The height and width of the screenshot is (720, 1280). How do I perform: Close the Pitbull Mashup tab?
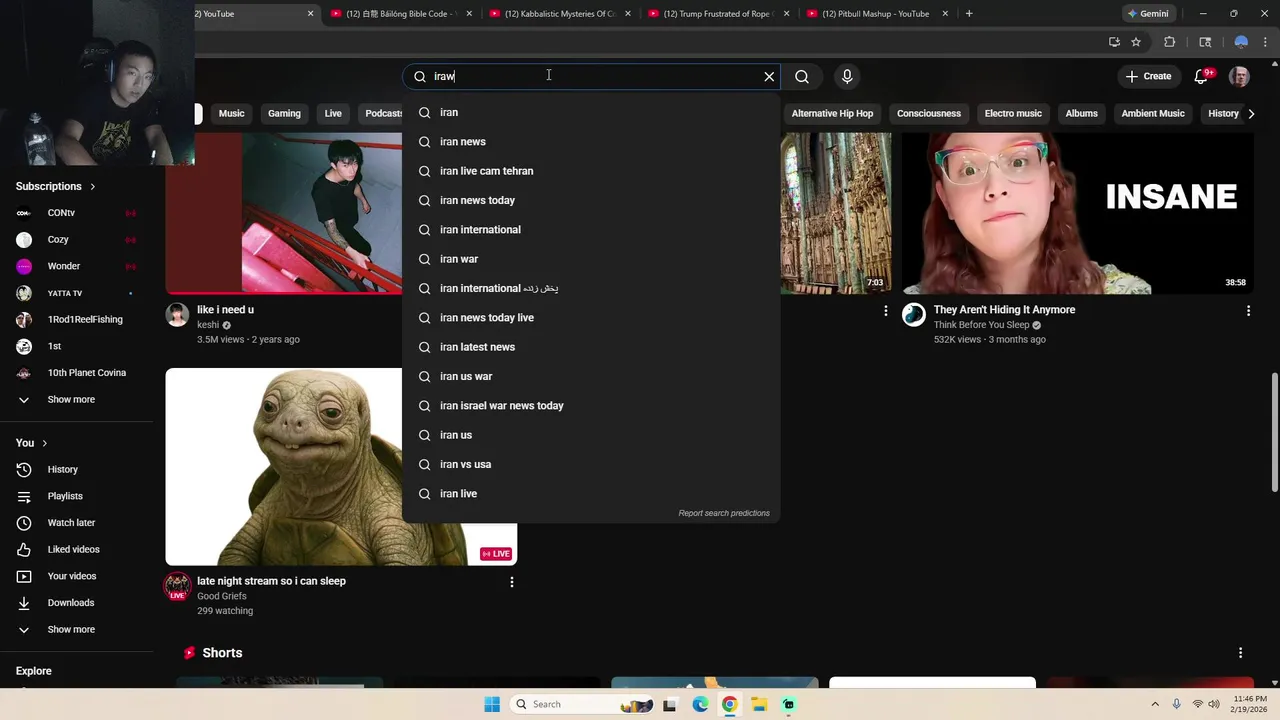(945, 14)
